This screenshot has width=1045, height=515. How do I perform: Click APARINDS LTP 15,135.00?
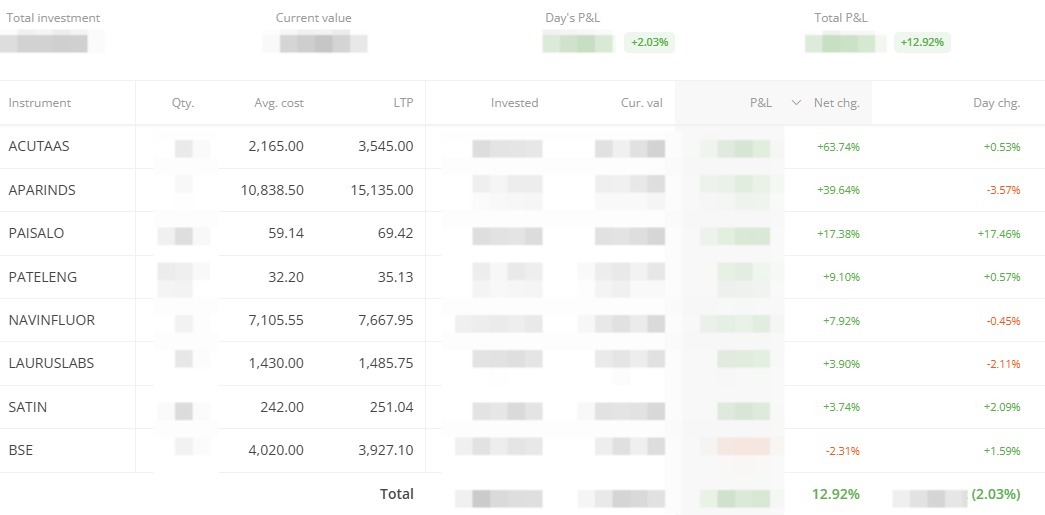pyautogui.click(x=382, y=190)
